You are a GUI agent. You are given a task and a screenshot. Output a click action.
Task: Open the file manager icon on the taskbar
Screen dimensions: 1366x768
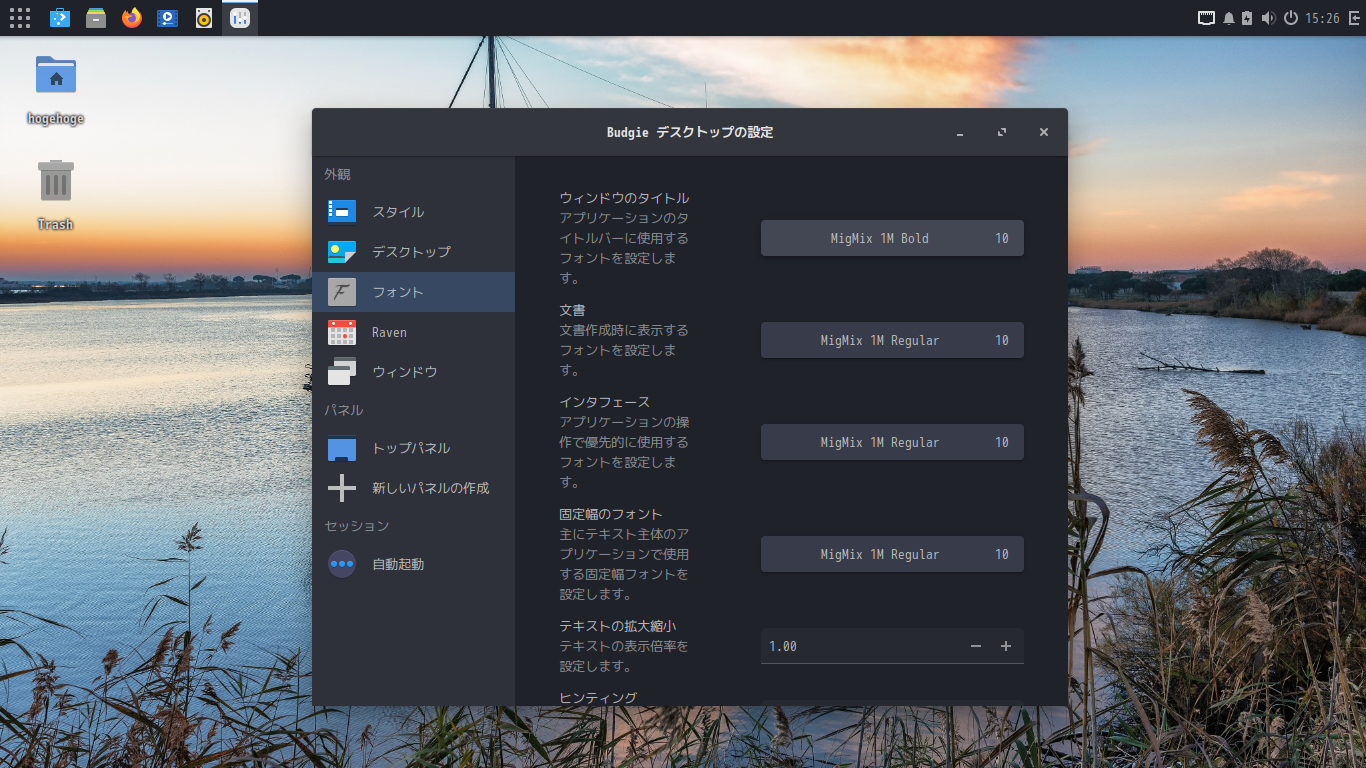[x=95, y=17]
